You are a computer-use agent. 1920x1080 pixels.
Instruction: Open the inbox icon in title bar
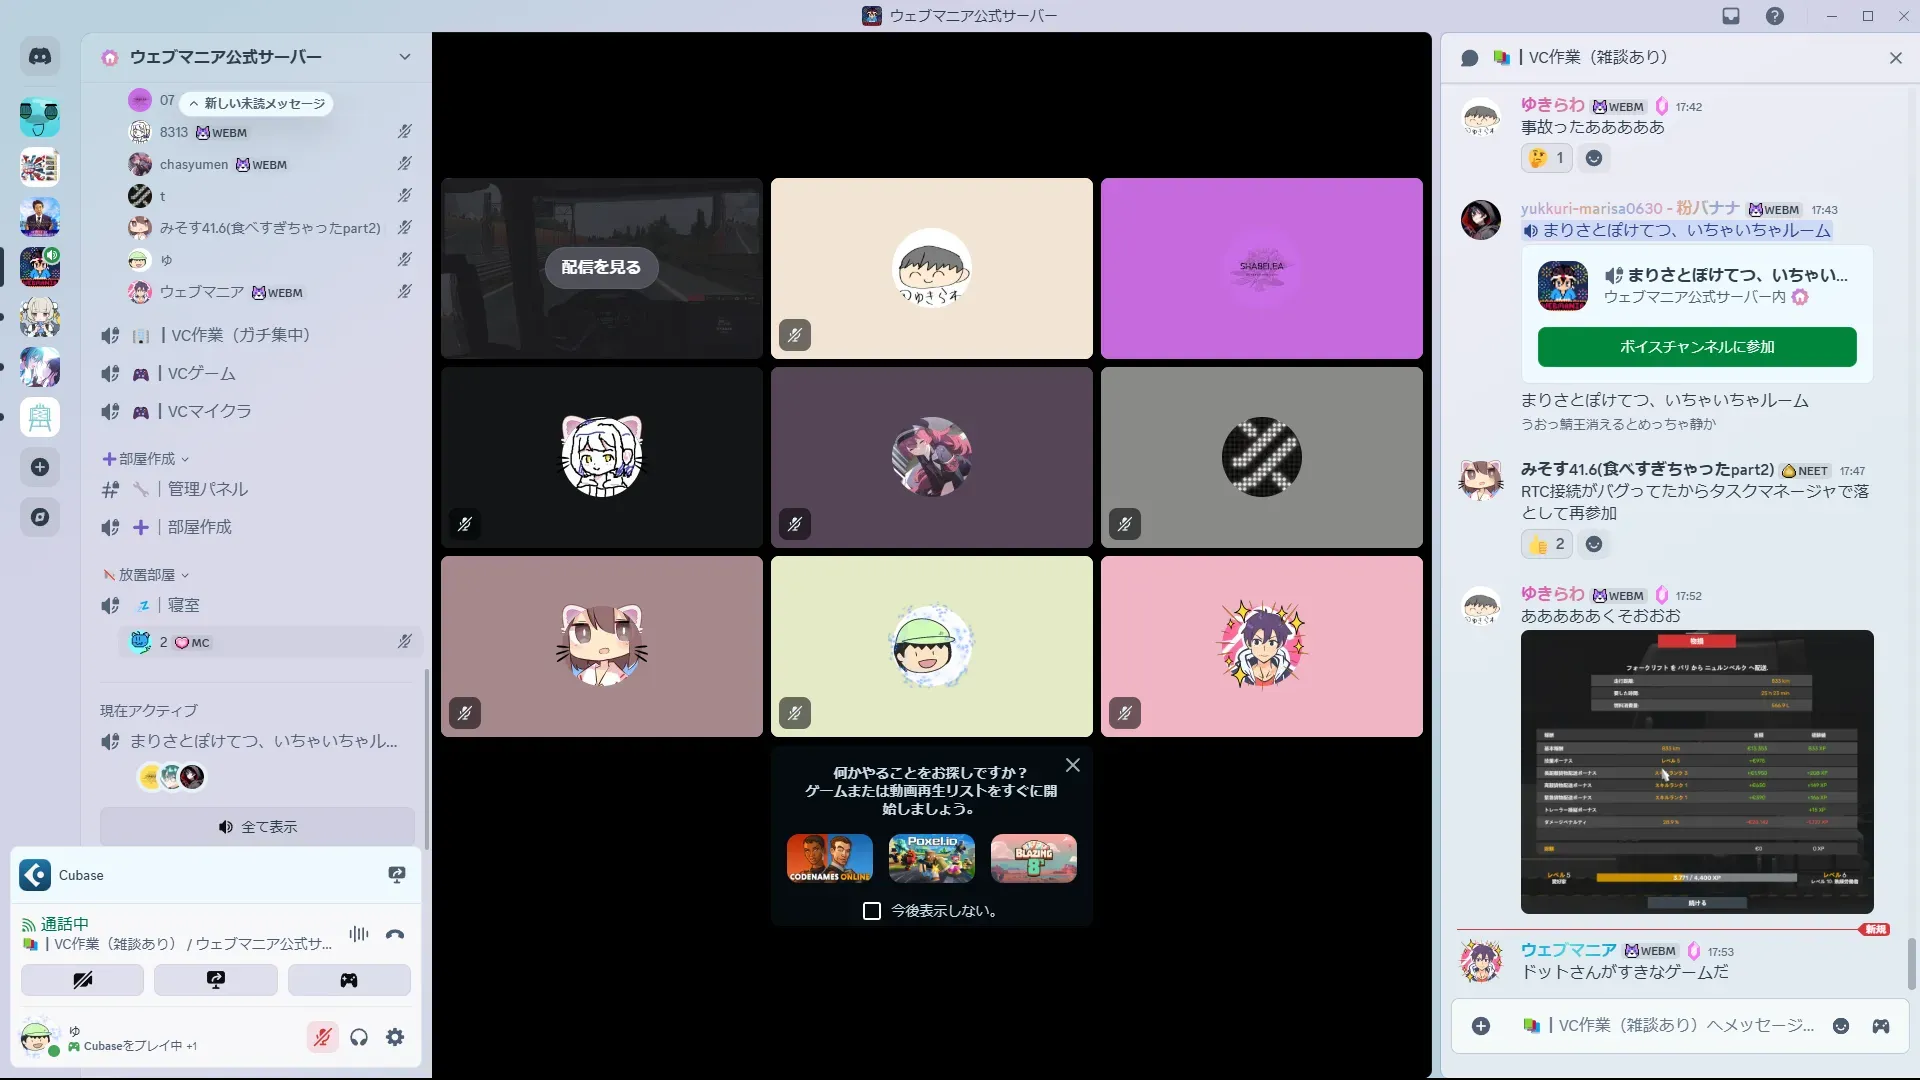click(1731, 16)
